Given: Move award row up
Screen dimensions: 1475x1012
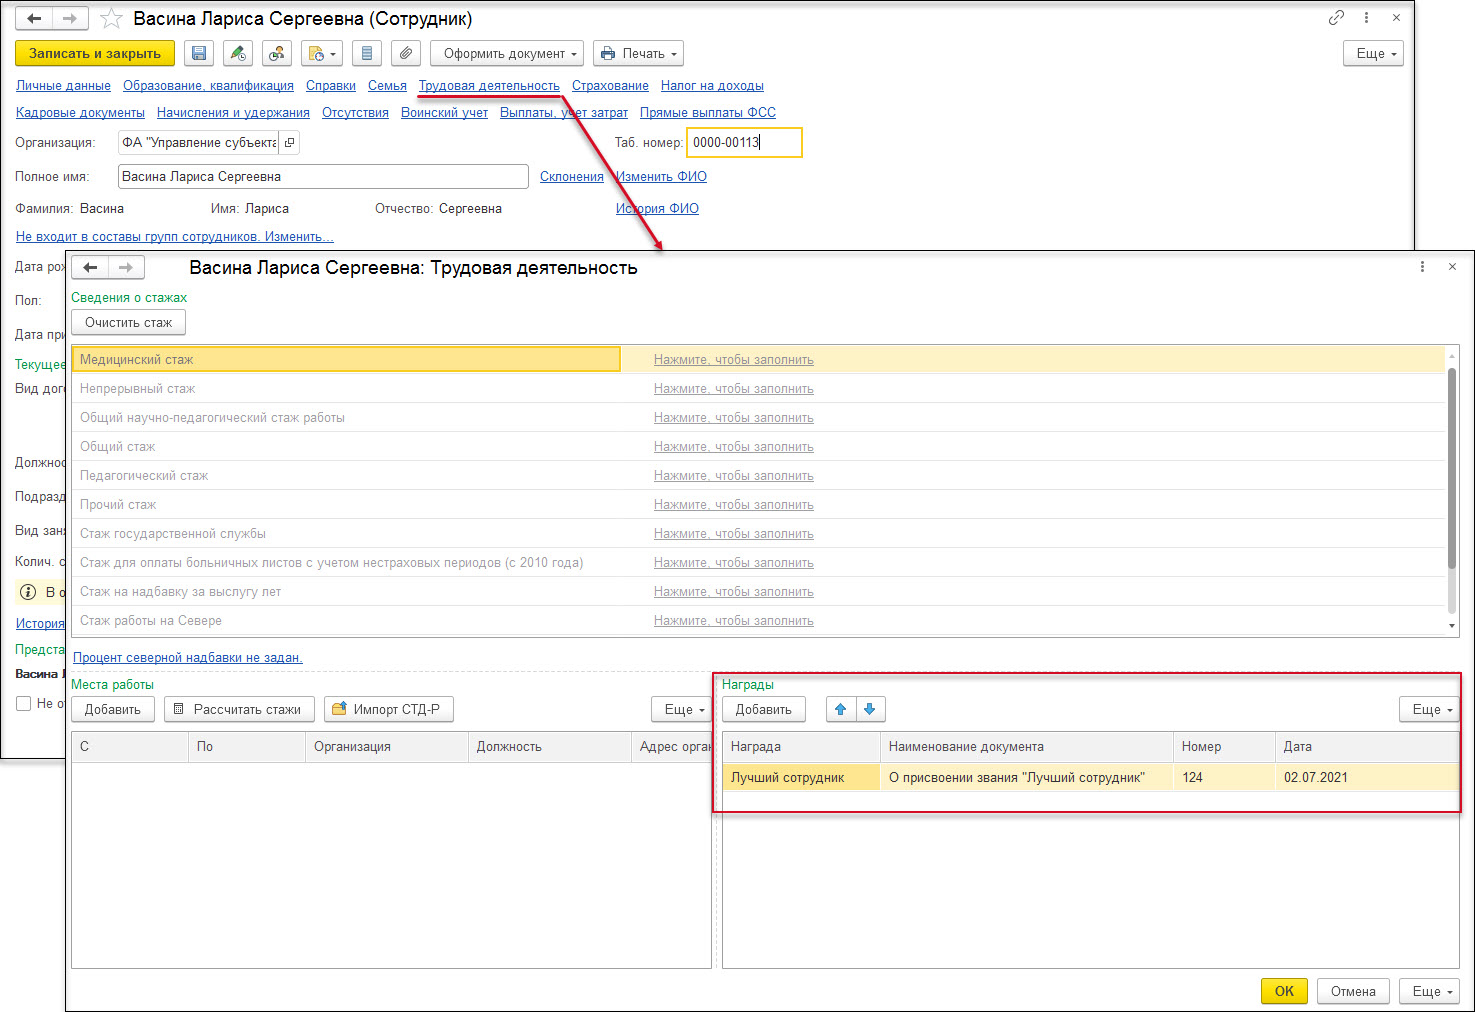Looking at the screenshot, I should 841,709.
